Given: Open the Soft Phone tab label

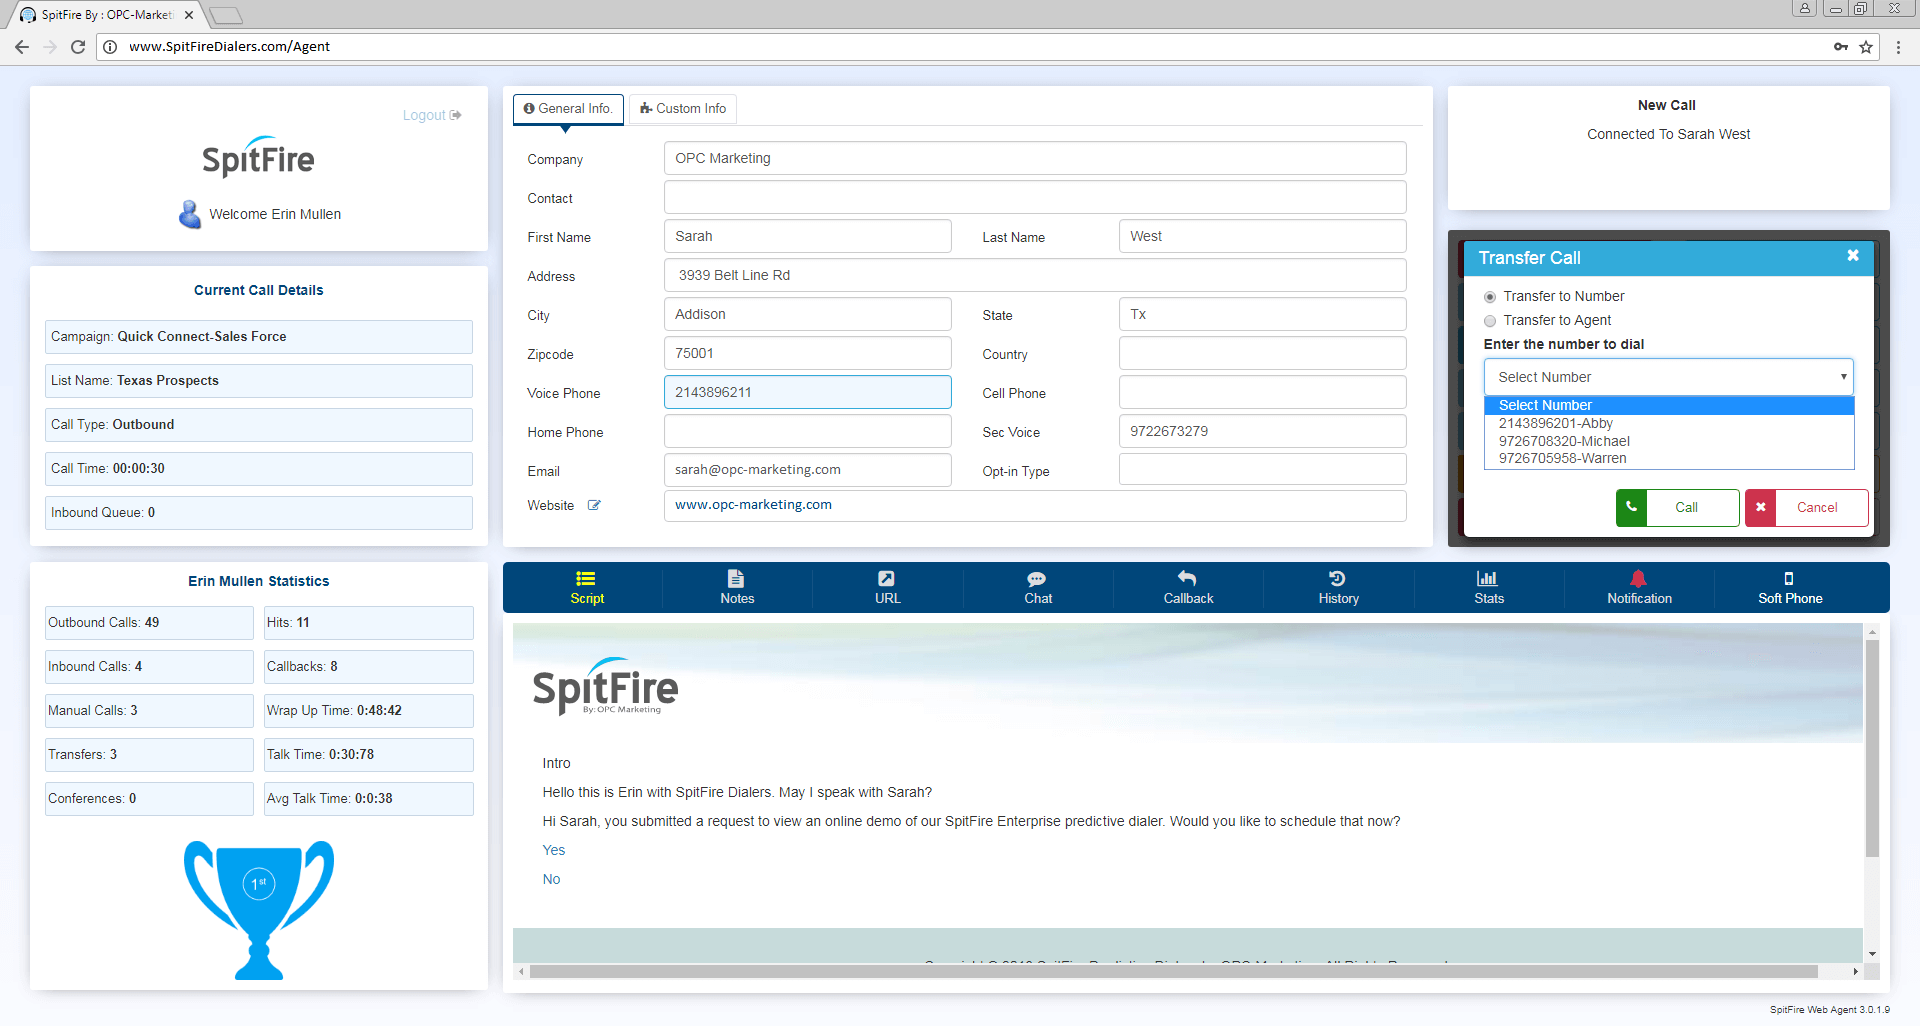Looking at the screenshot, I should pos(1790,598).
